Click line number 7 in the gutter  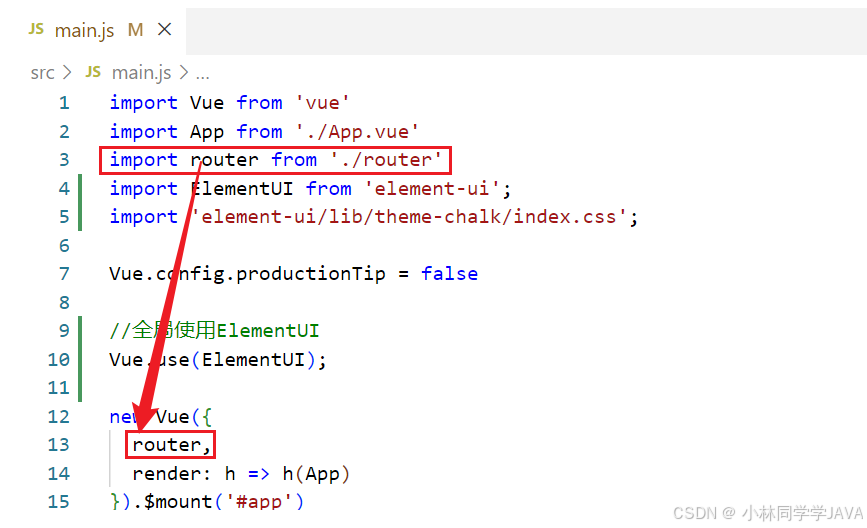pos(64,274)
